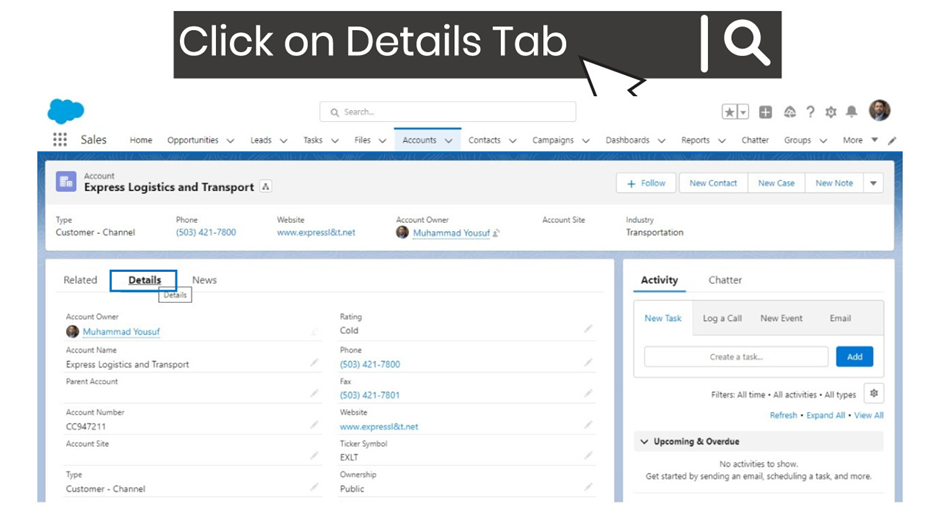The height and width of the screenshot is (529, 940).
Task: Open the Setup gear icon
Action: [831, 112]
